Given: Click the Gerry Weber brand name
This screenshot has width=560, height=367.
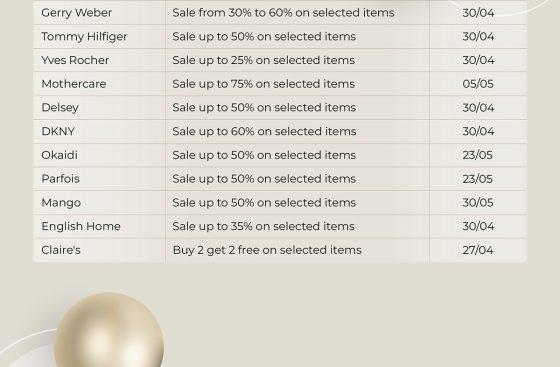Looking at the screenshot, I should coord(76,13).
